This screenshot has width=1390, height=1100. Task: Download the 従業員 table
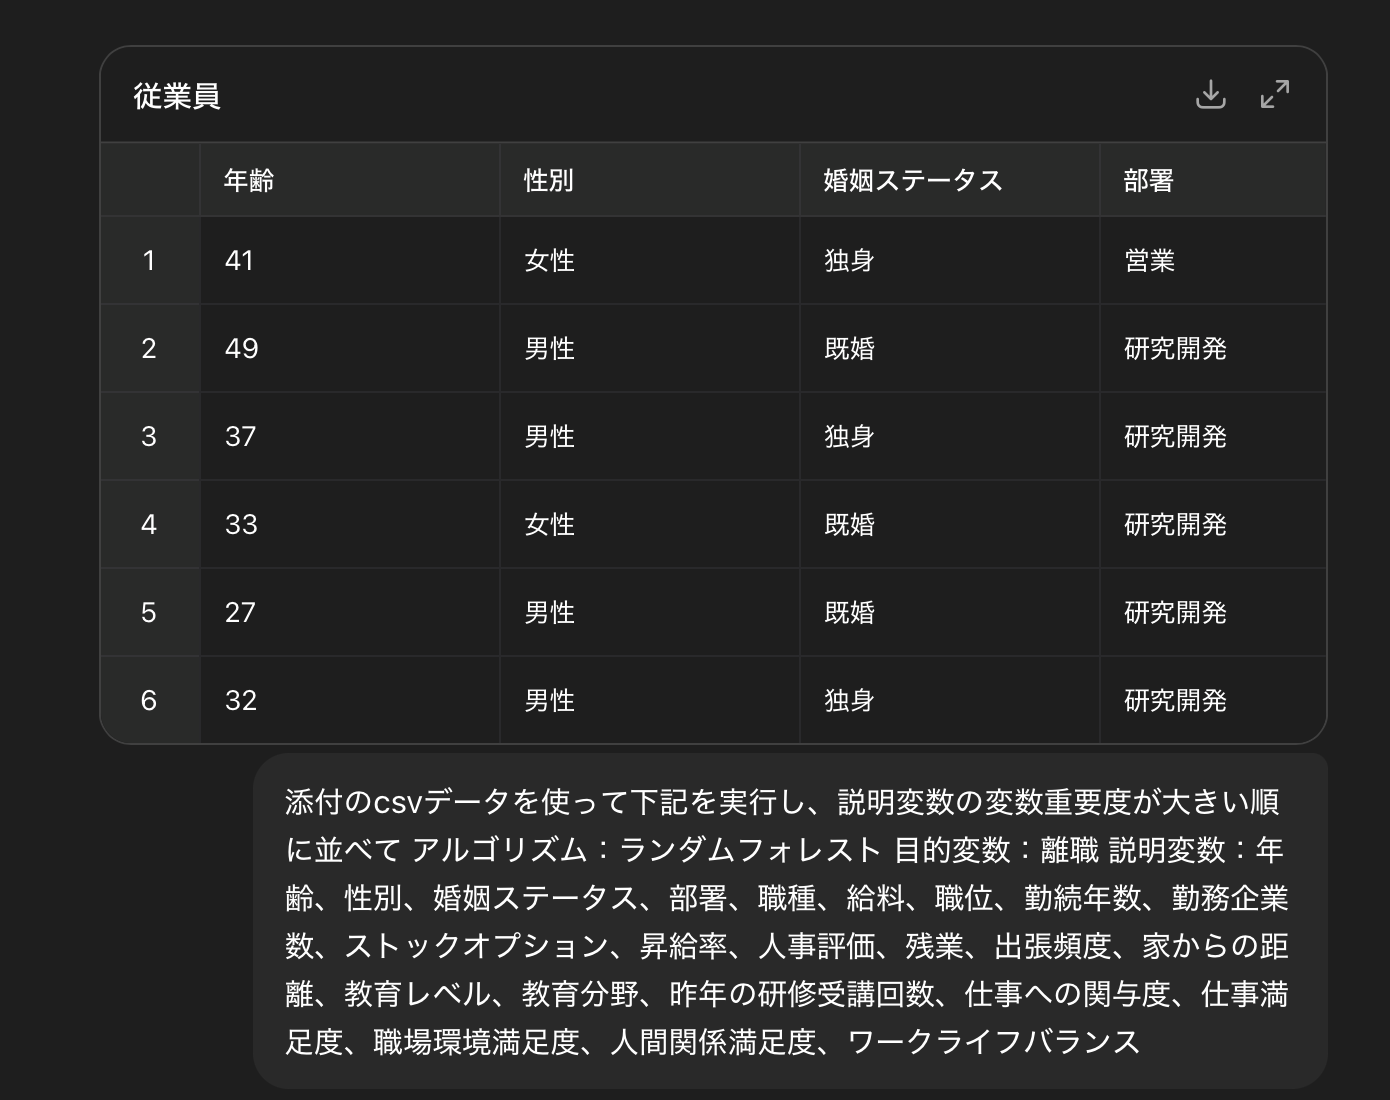(1210, 95)
